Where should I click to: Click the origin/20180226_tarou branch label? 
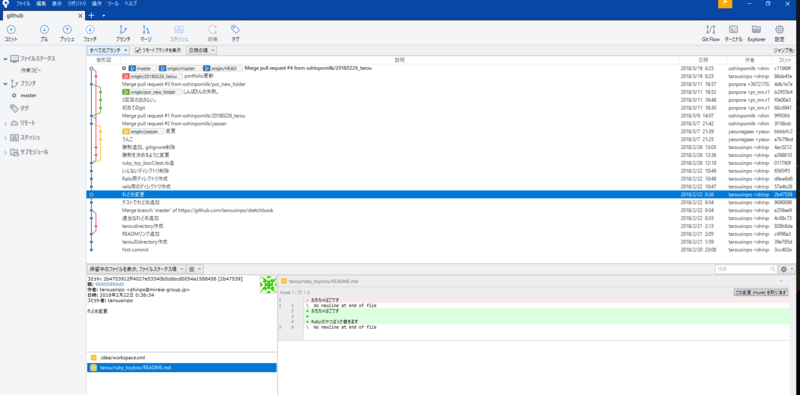[152, 76]
